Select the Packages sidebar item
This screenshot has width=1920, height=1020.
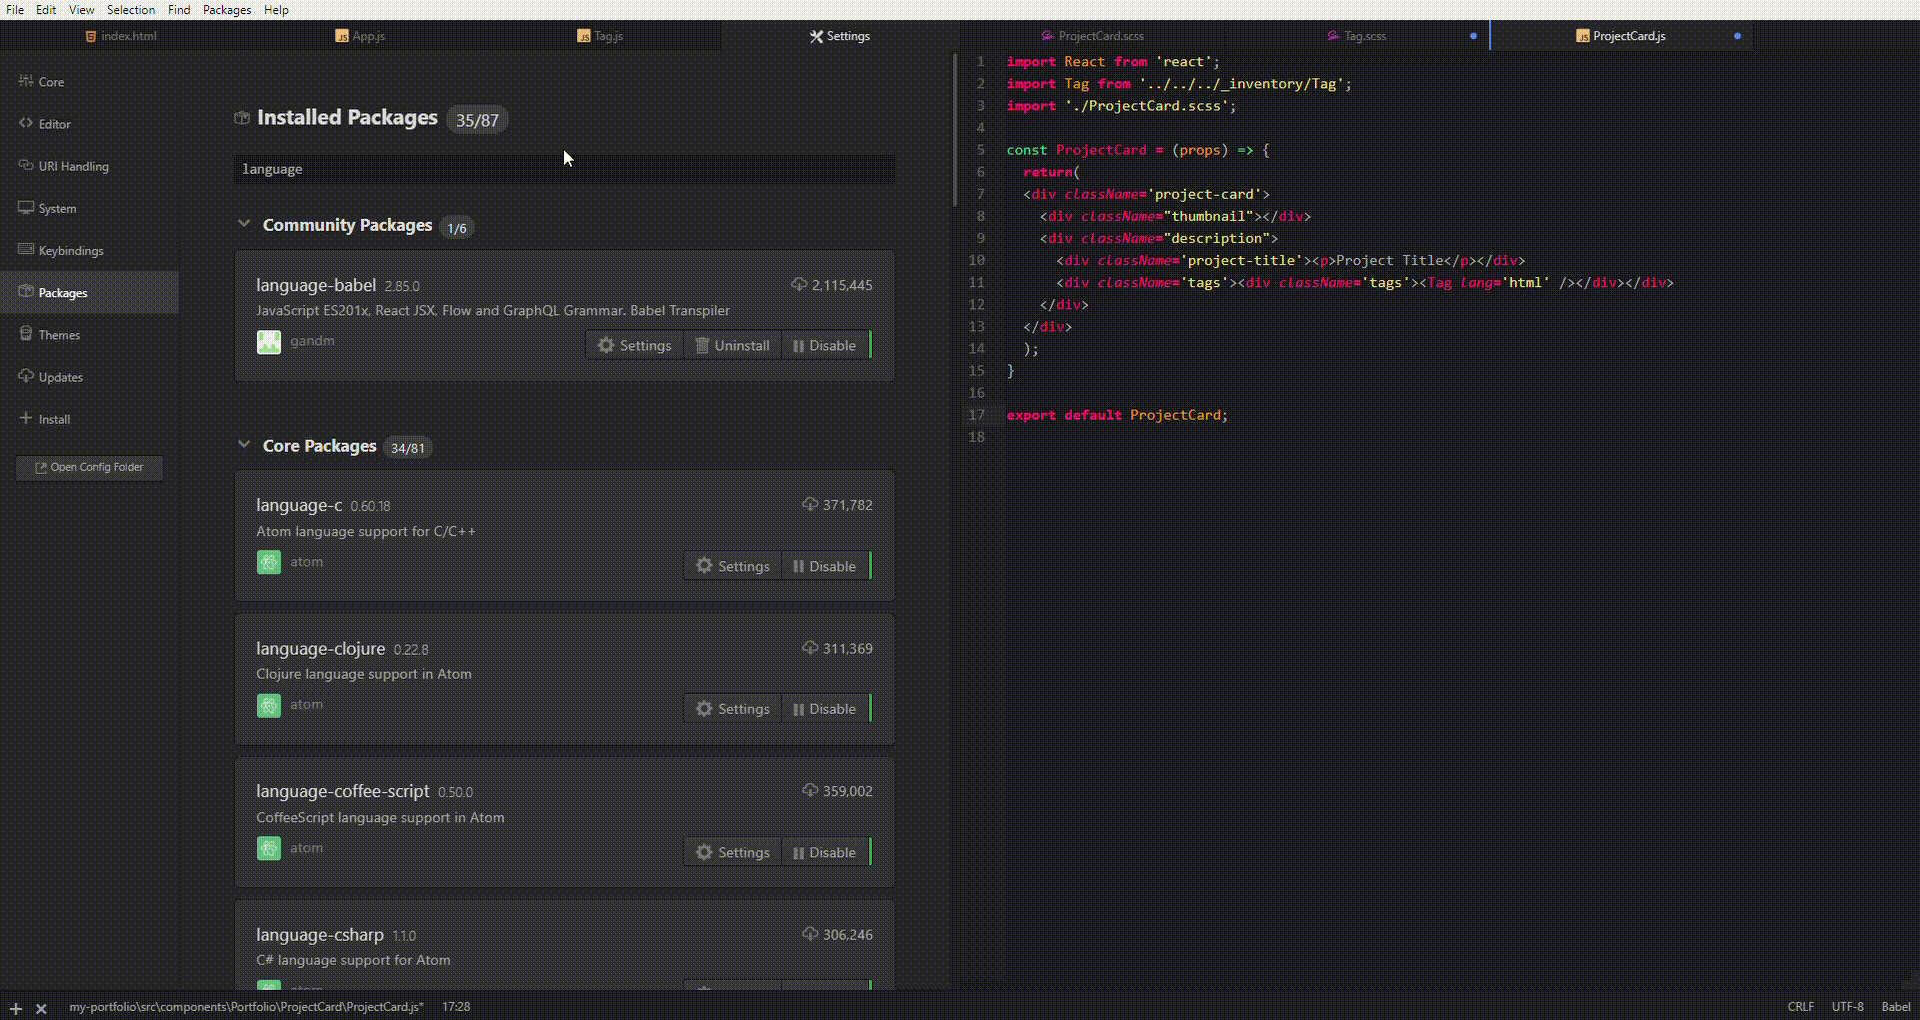pyautogui.click(x=89, y=292)
